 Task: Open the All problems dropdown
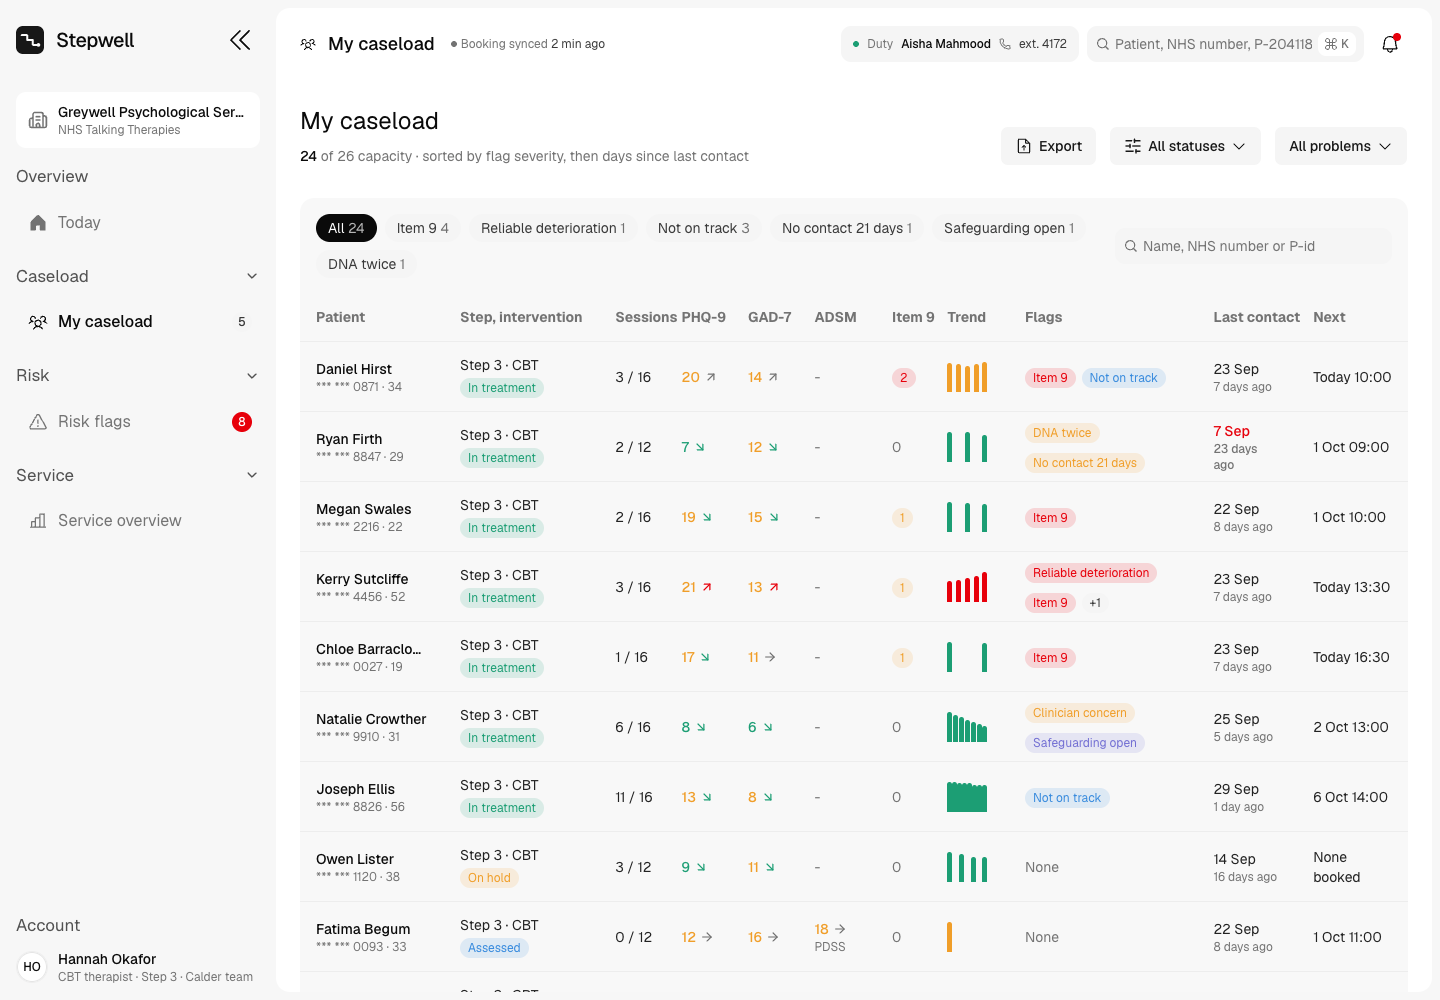(1340, 146)
